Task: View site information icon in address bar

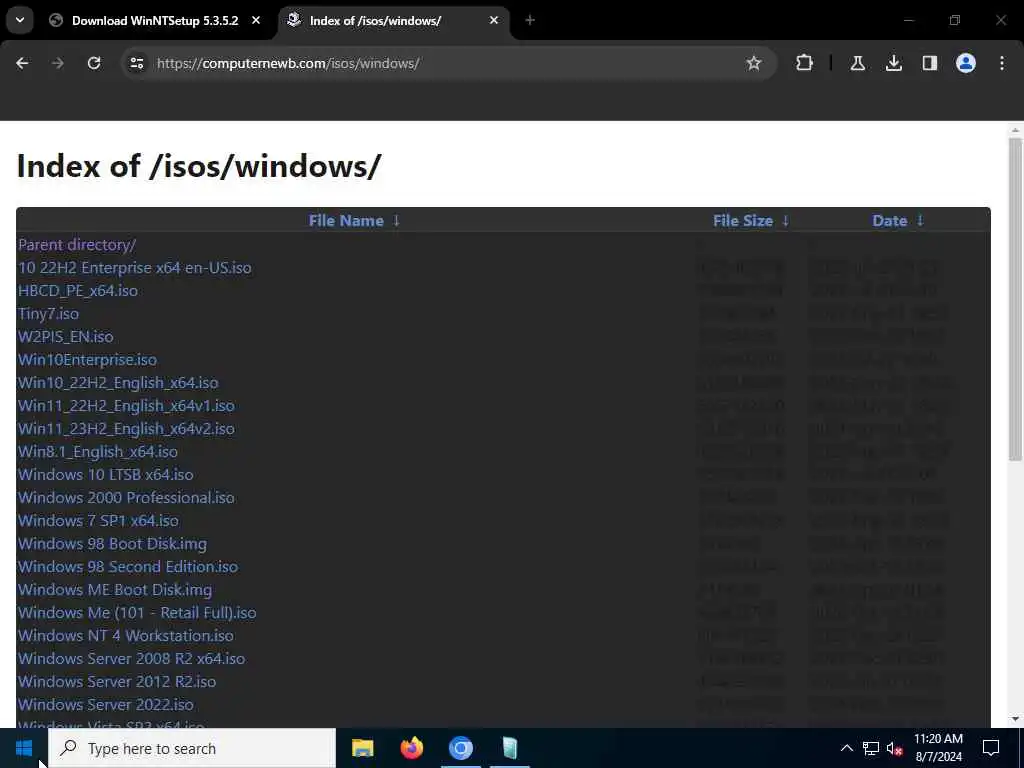Action: (x=136, y=63)
